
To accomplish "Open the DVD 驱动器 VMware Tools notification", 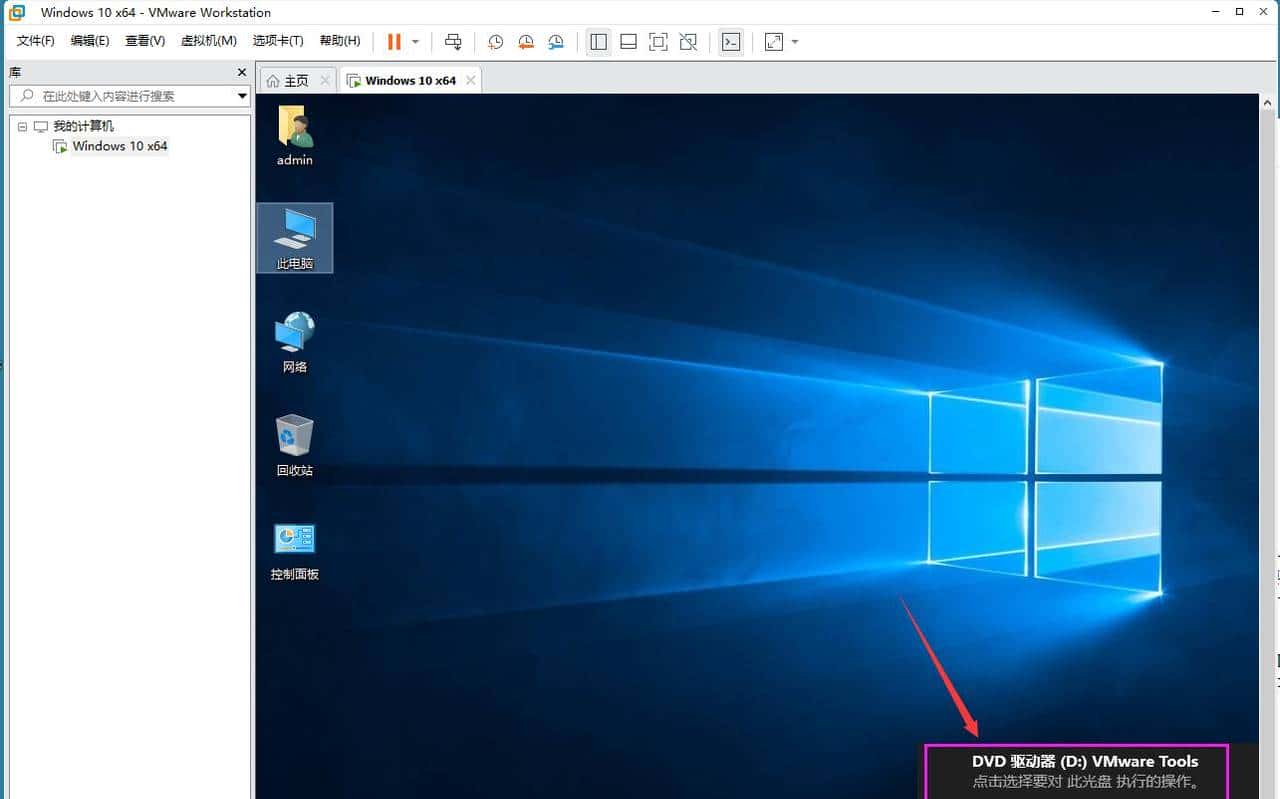I will tap(1083, 770).
